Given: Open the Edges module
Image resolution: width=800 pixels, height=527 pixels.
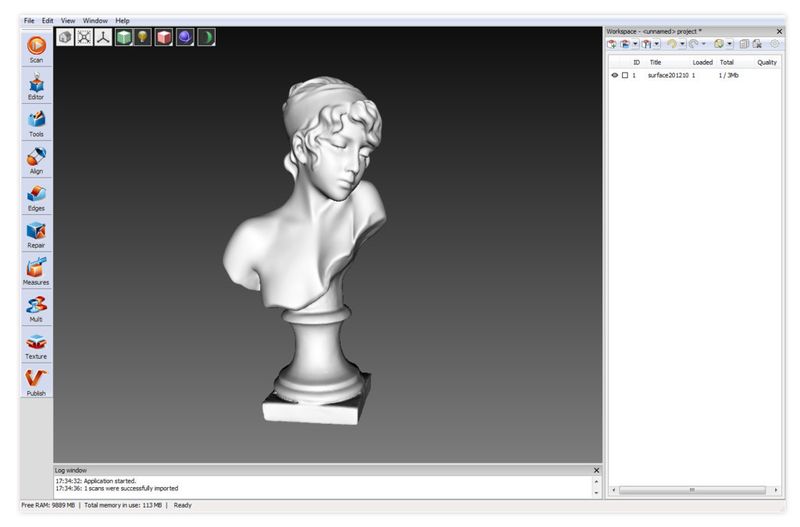Looking at the screenshot, I should (36, 197).
